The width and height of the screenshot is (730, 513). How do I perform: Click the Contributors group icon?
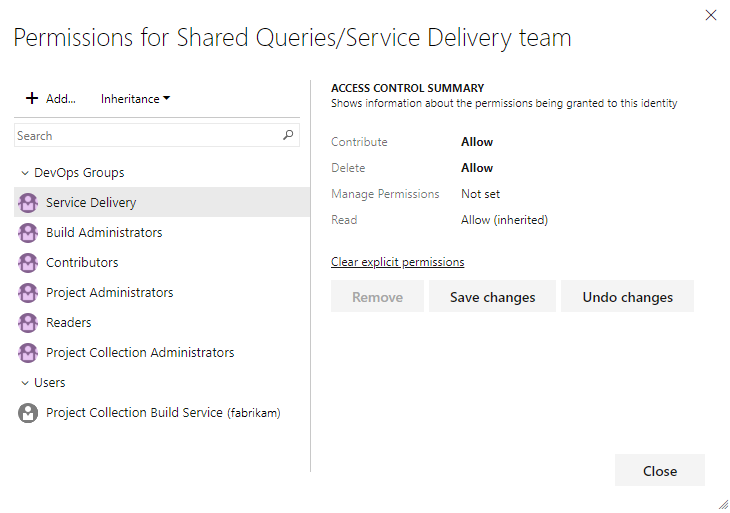(x=28, y=263)
